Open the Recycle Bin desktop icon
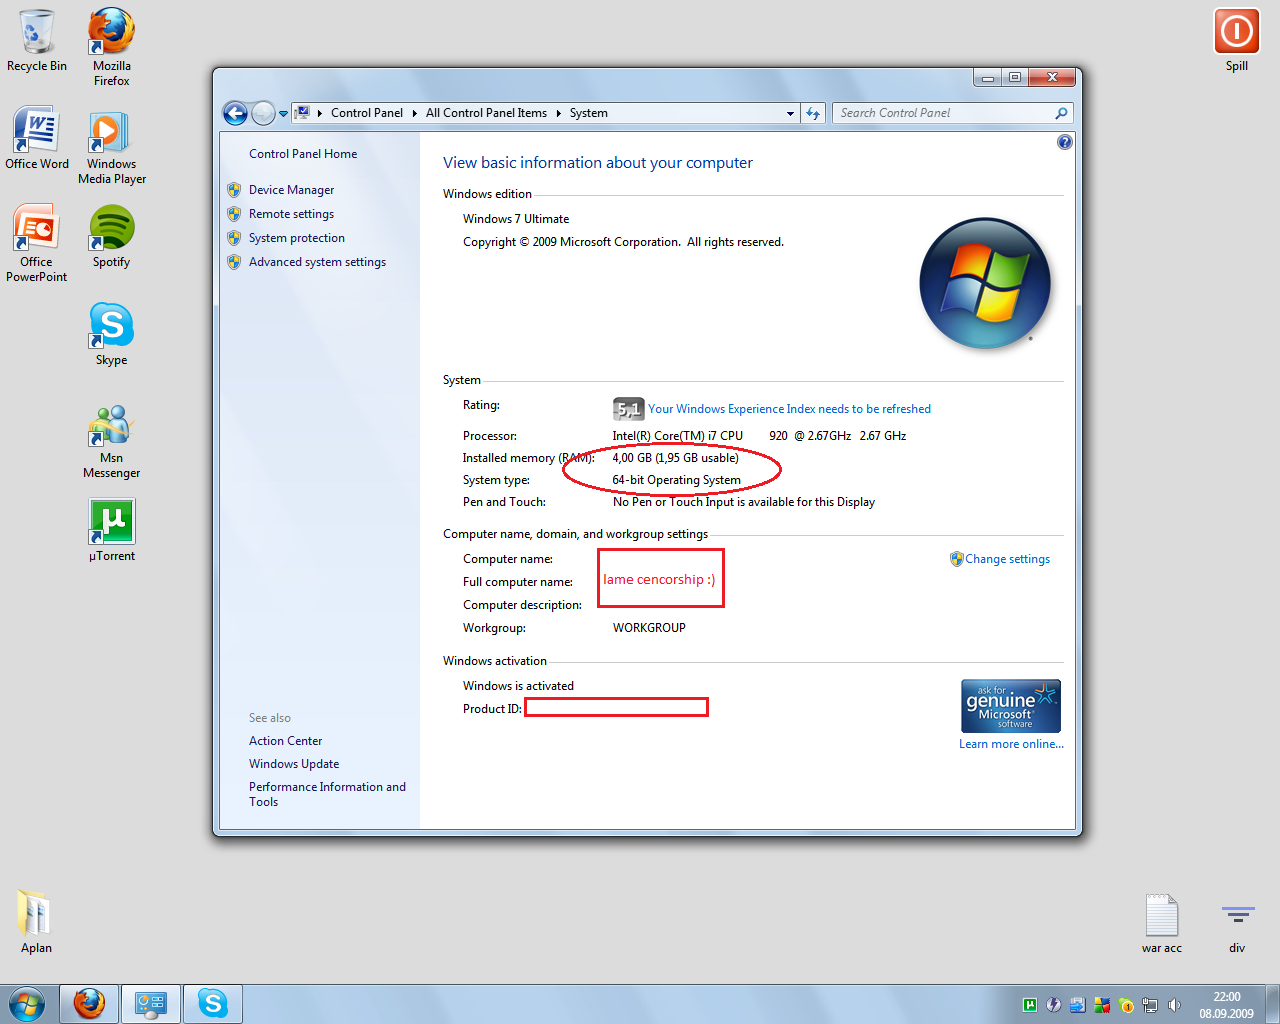 (x=37, y=40)
